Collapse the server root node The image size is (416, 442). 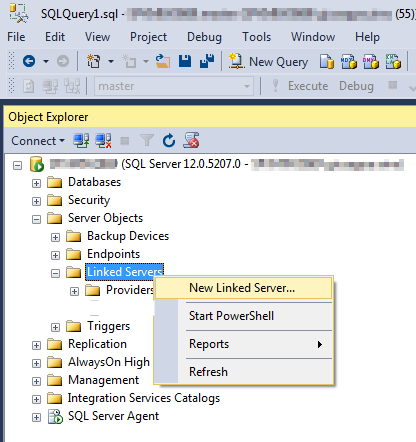(x=17, y=165)
